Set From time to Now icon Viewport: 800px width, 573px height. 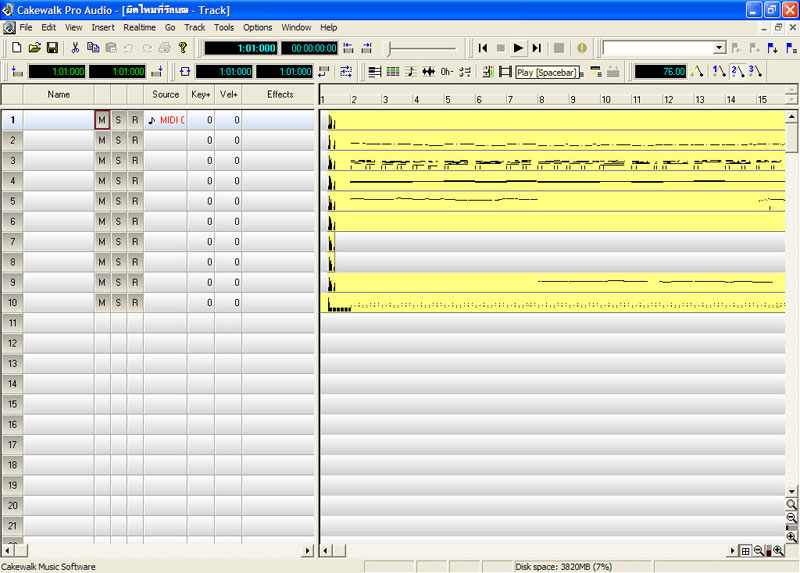click(16, 71)
